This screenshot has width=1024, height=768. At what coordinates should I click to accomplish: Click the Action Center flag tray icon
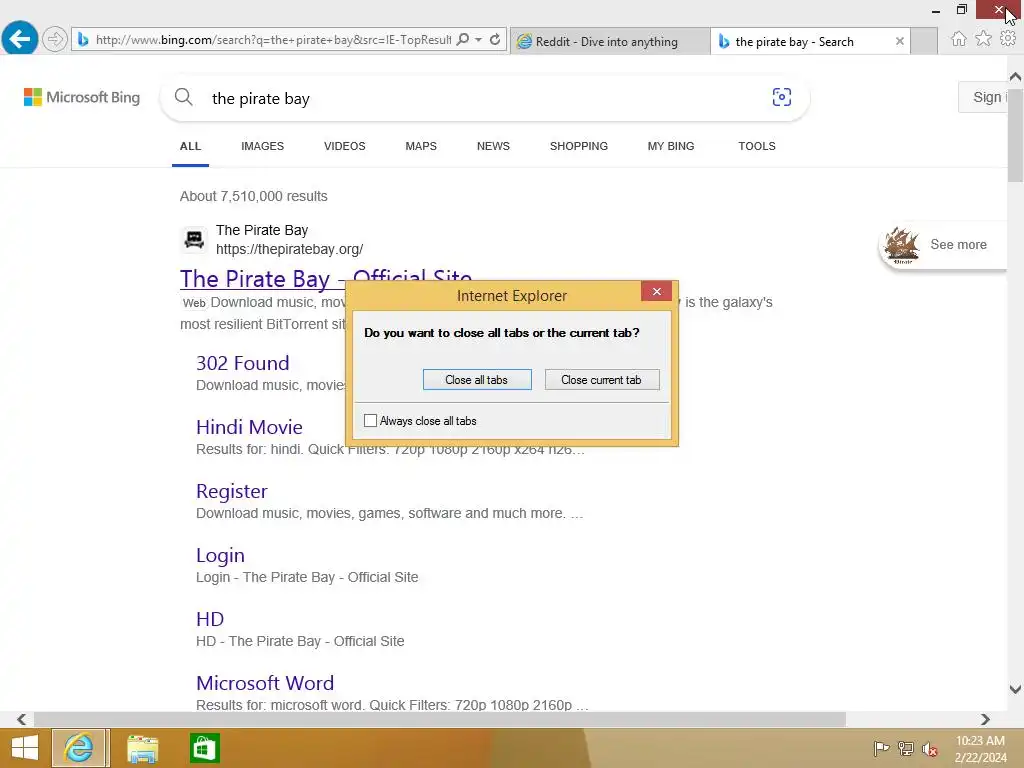(881, 748)
